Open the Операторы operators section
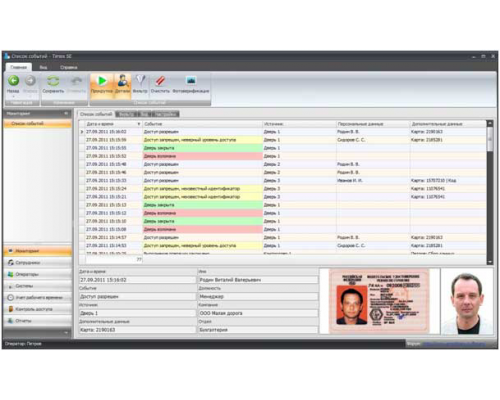500x400 pixels. click(x=38, y=274)
